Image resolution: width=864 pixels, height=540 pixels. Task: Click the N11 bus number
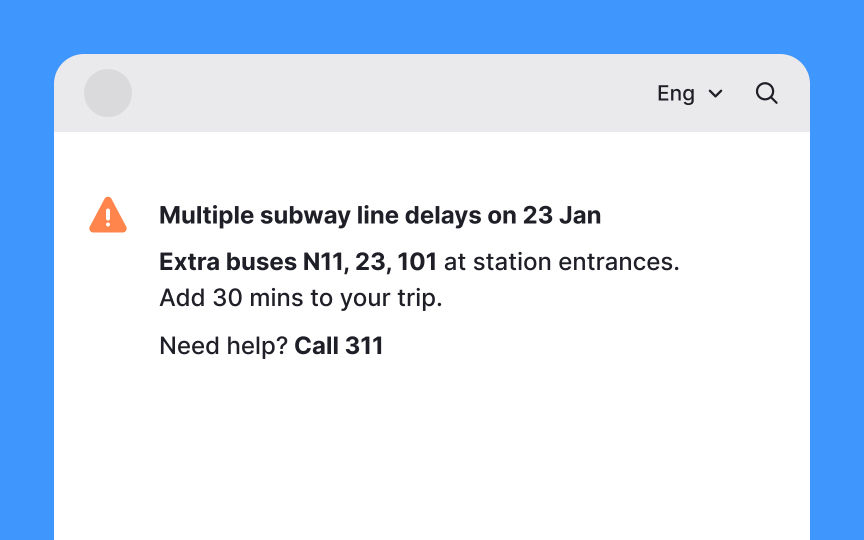coord(325,262)
